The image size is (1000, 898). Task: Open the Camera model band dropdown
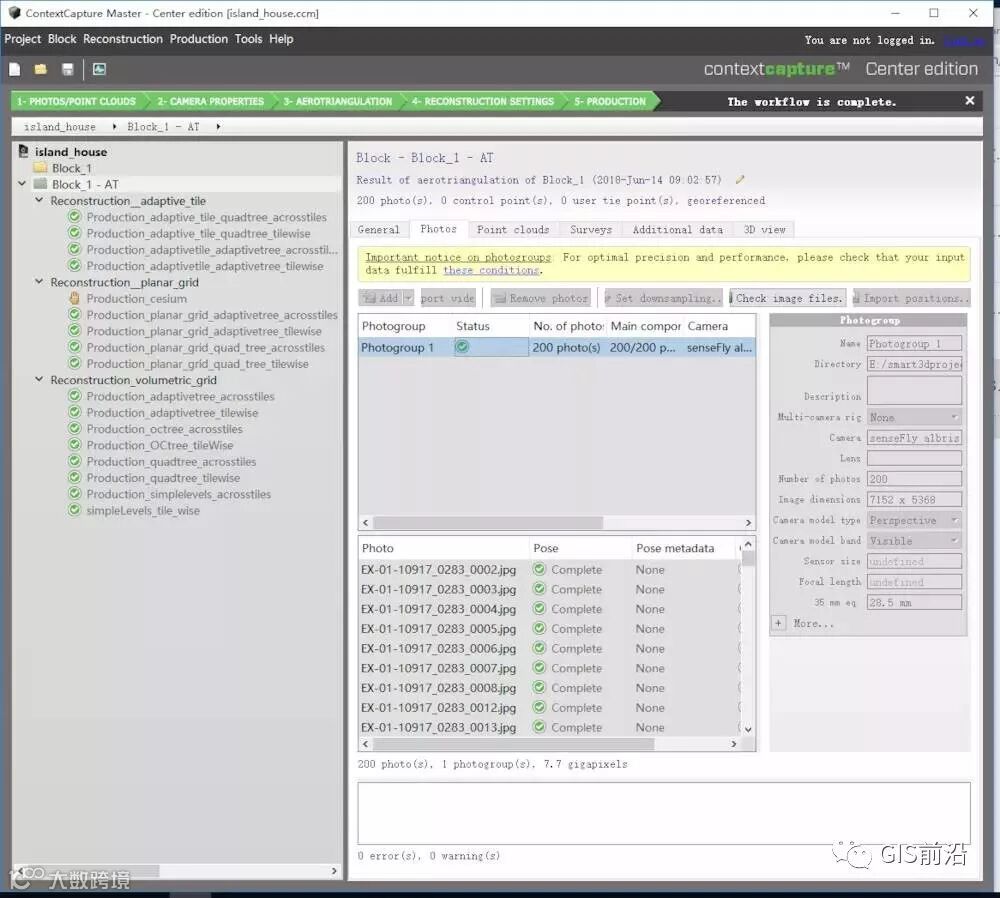(x=914, y=541)
